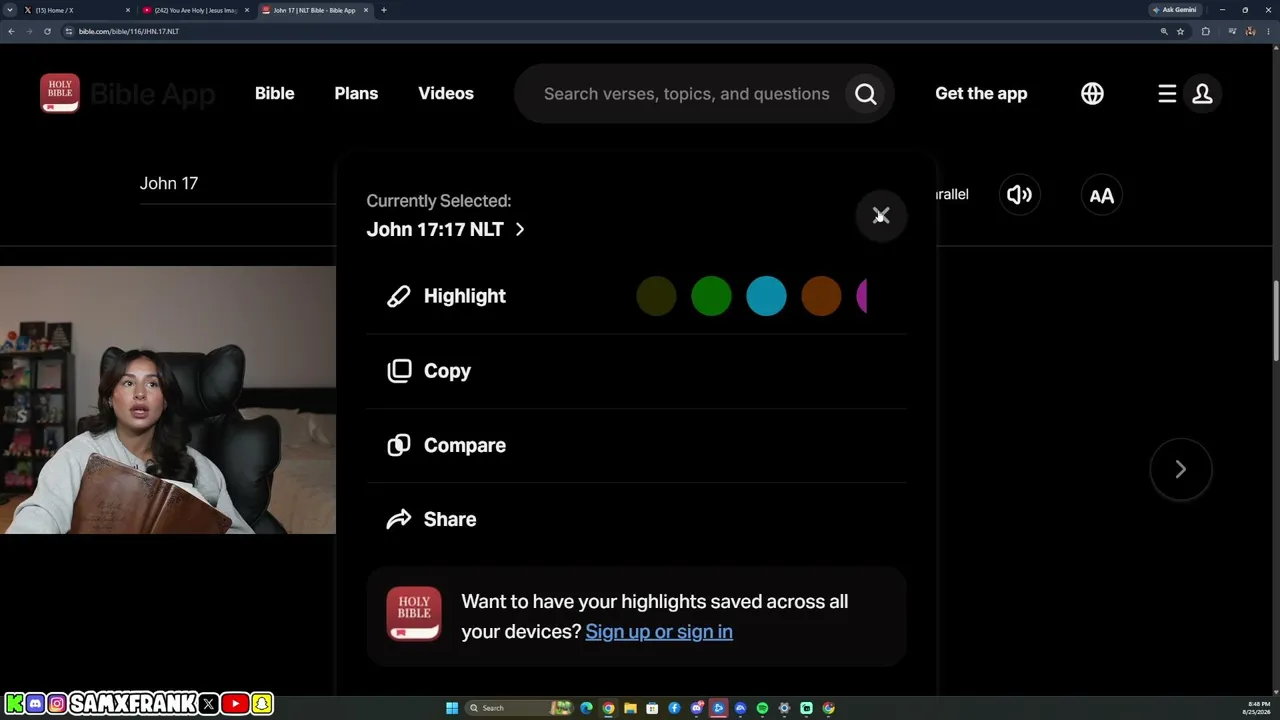Screen dimensions: 1280x720
Task: Open AA font settings
Action: tap(1101, 195)
